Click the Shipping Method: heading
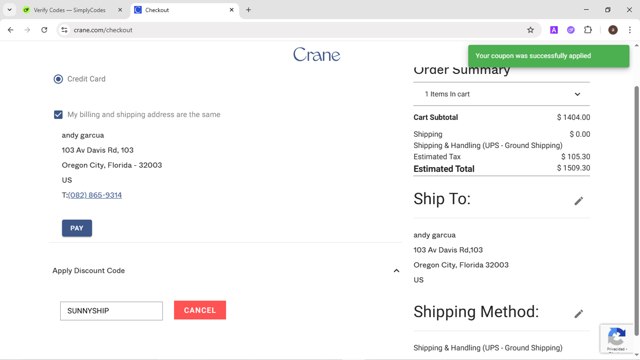640x360 pixels. [476, 312]
